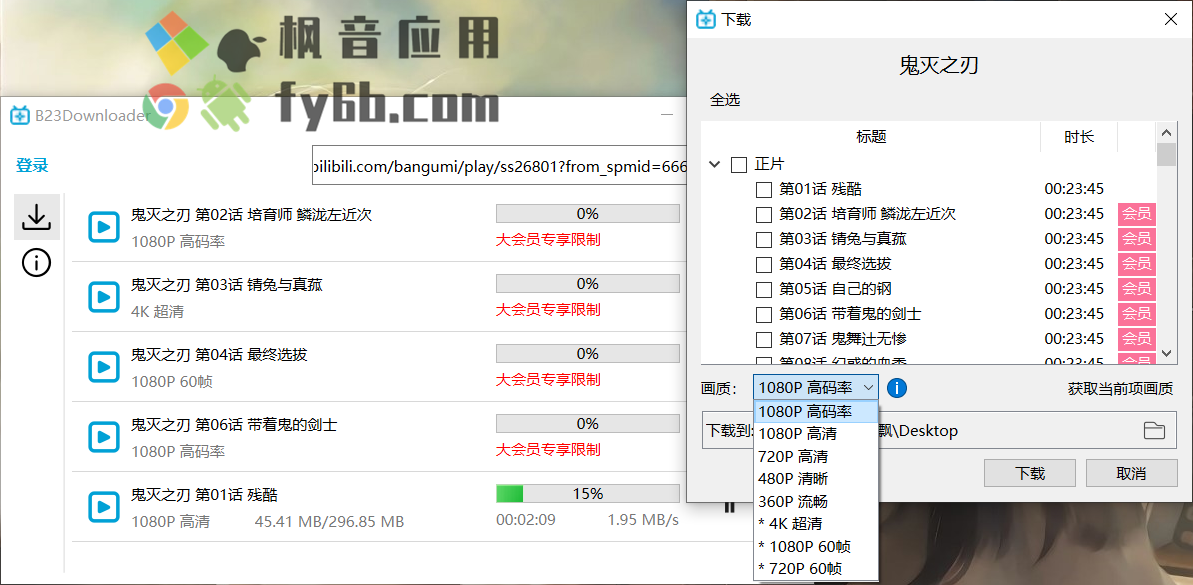
Task: Toggle the 正片 group checkbox
Action: 739,164
